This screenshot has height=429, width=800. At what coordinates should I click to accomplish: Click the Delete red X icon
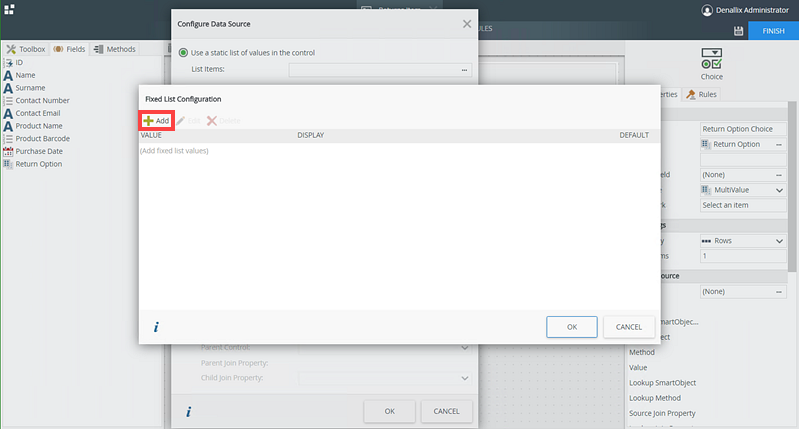(x=212, y=121)
